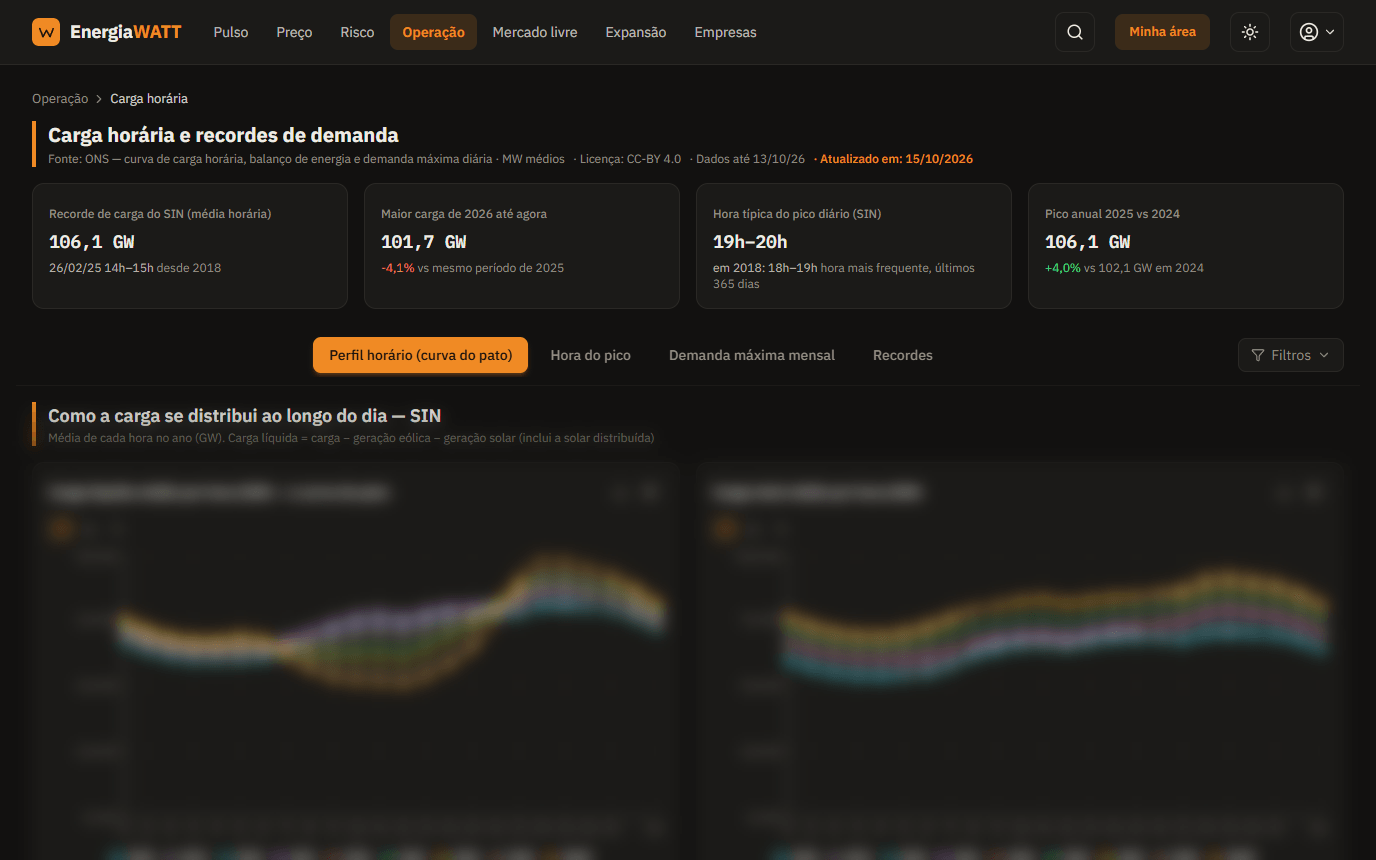
Task: Click the Pico anual 2025 vs 2024 card
Action: (x=1186, y=246)
